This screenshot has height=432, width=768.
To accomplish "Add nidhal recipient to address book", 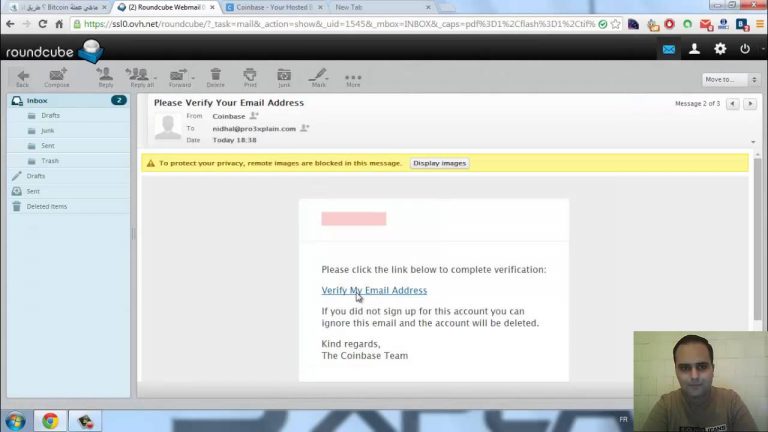I will (304, 128).
